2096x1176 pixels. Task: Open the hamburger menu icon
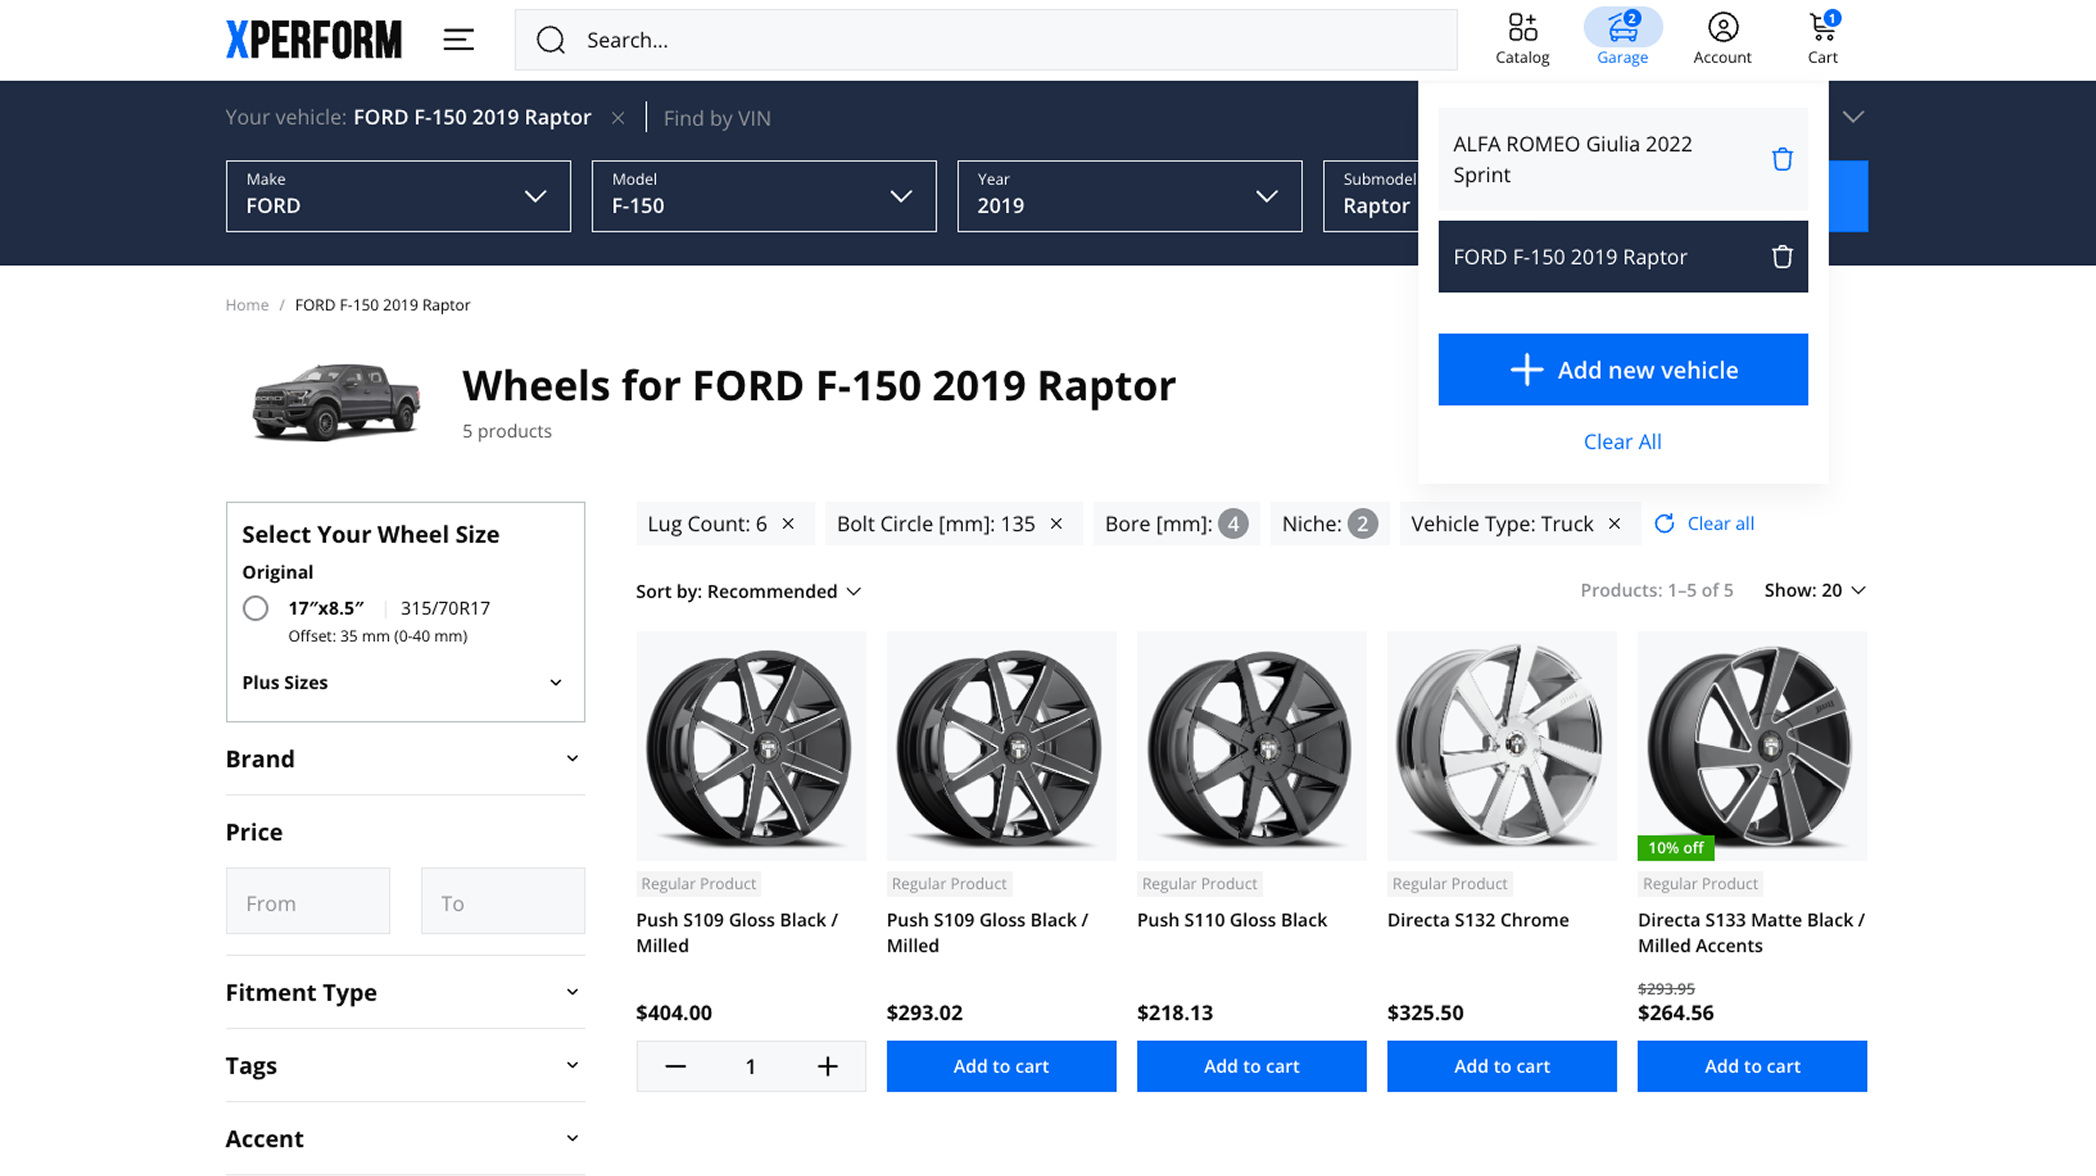[x=458, y=40]
